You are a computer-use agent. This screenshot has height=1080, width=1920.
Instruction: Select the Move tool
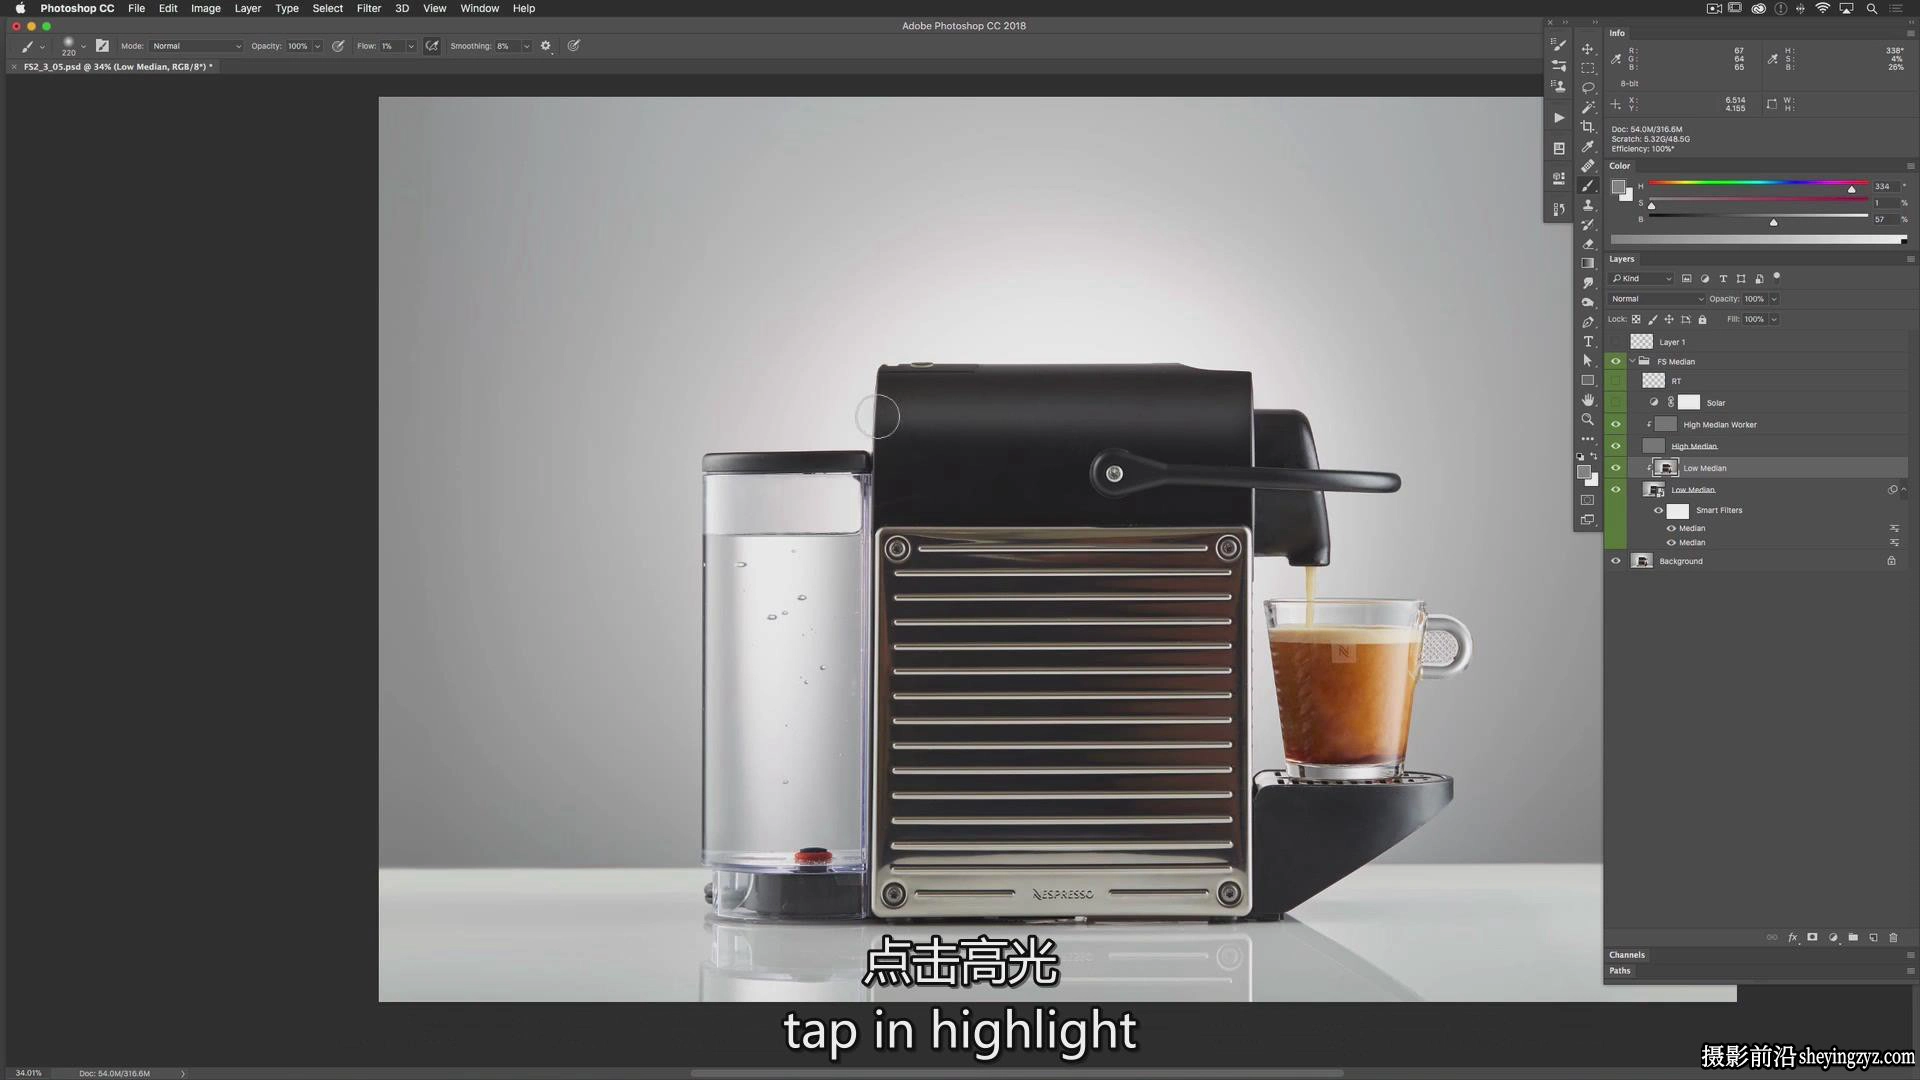[x=1587, y=49]
